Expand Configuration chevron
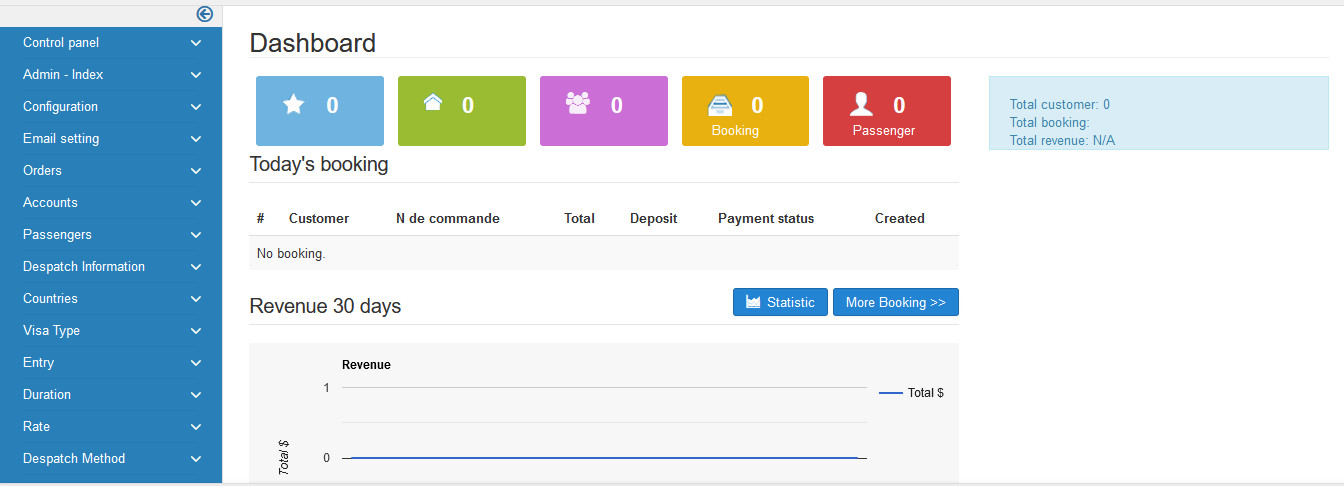This screenshot has width=1344, height=486. 196,107
